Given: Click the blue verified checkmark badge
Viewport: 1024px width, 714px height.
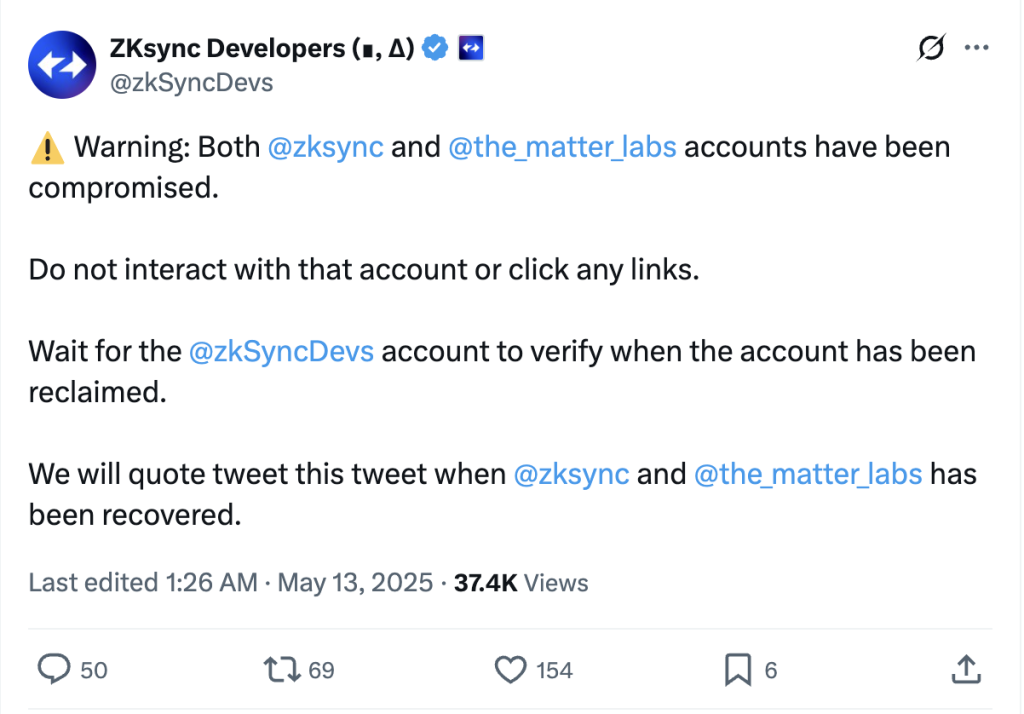Looking at the screenshot, I should pos(434,48).
